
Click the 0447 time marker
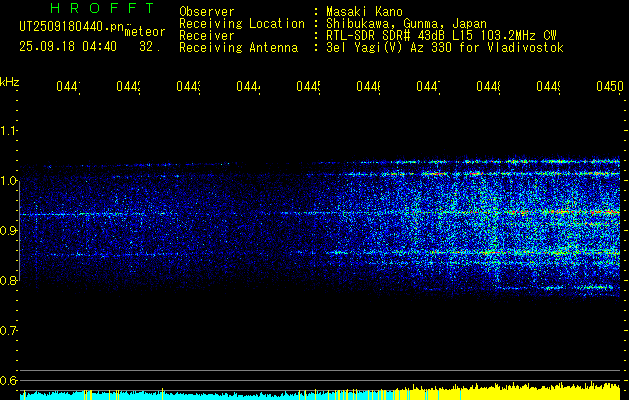tap(428, 87)
